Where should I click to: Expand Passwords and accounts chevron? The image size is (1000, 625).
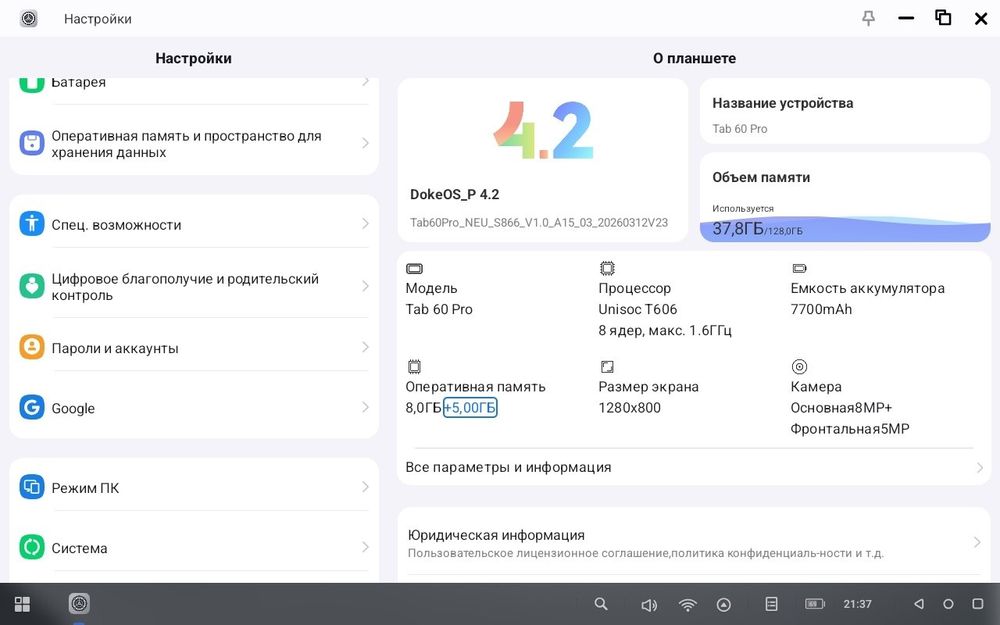(x=365, y=347)
